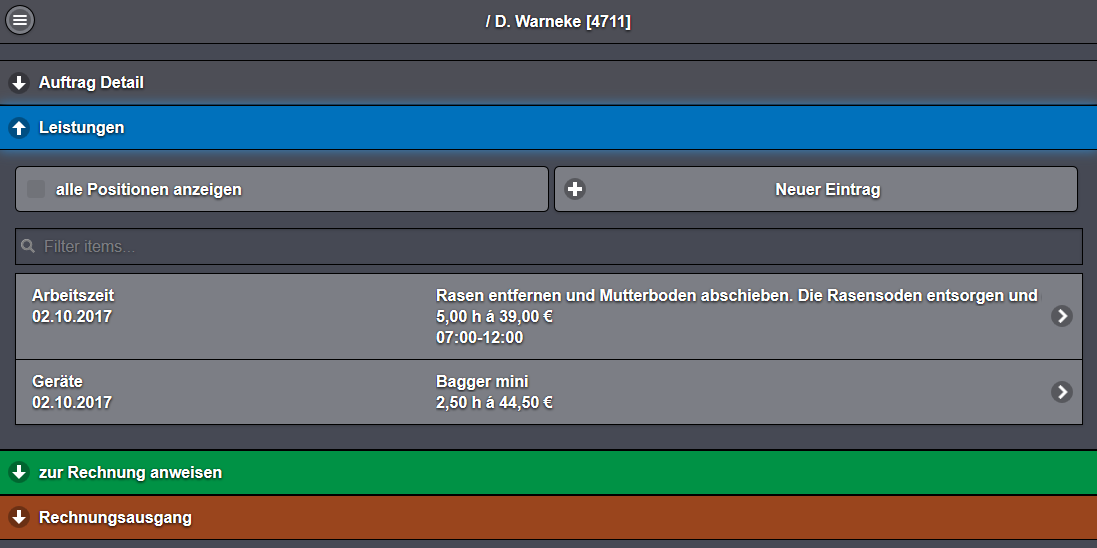Click the alle Positionen anzeigen label
Screen dimensions: 1097x548
click(149, 189)
